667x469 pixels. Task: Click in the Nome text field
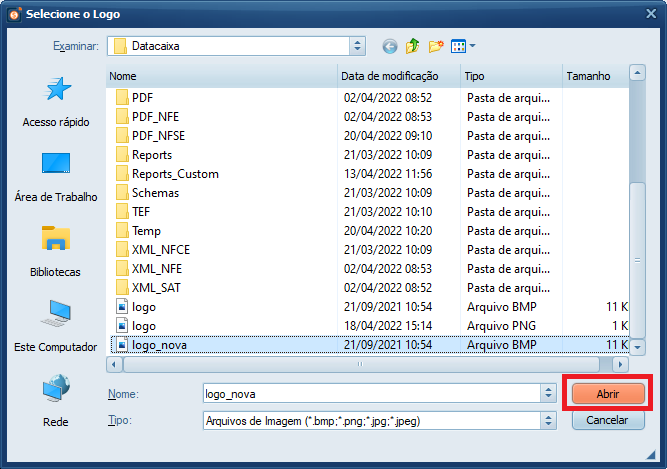(x=370, y=394)
